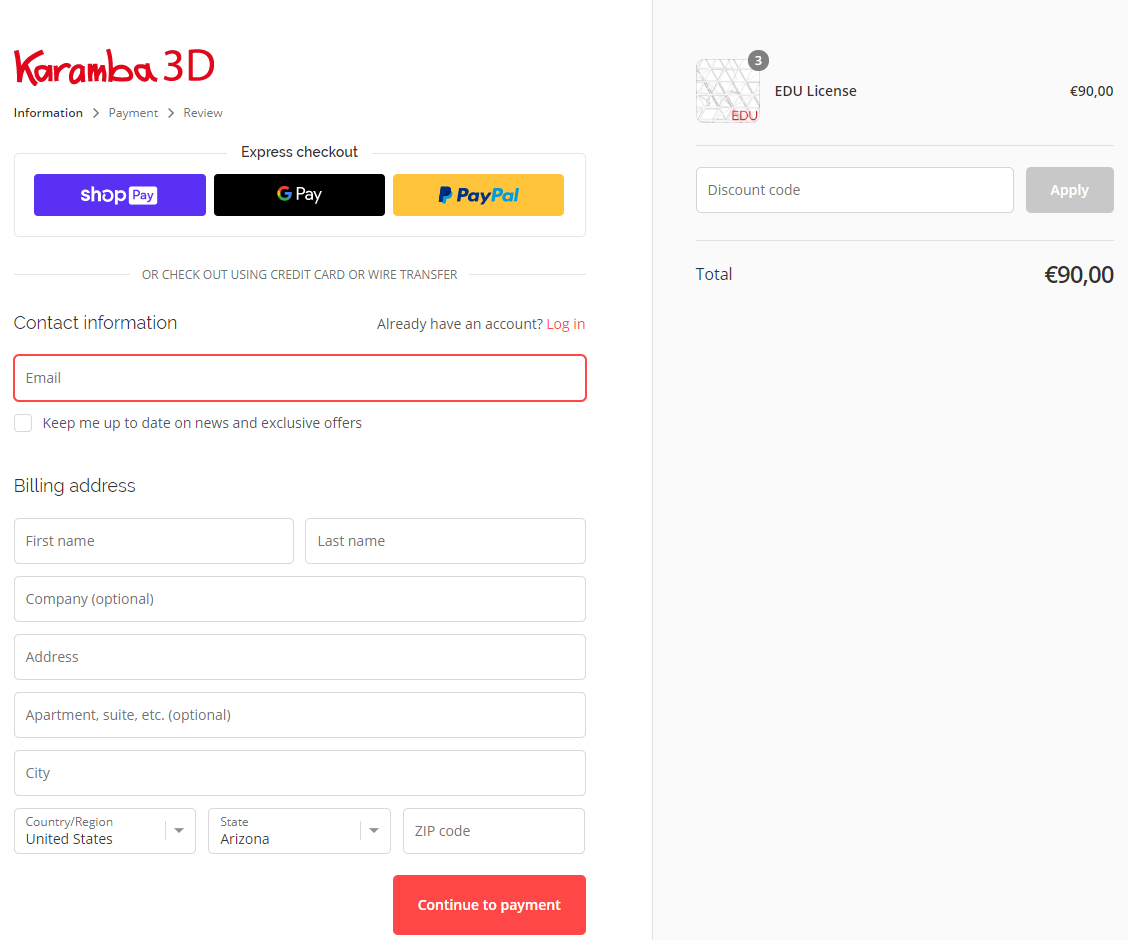
Task: Focus the First name field
Action: point(154,541)
